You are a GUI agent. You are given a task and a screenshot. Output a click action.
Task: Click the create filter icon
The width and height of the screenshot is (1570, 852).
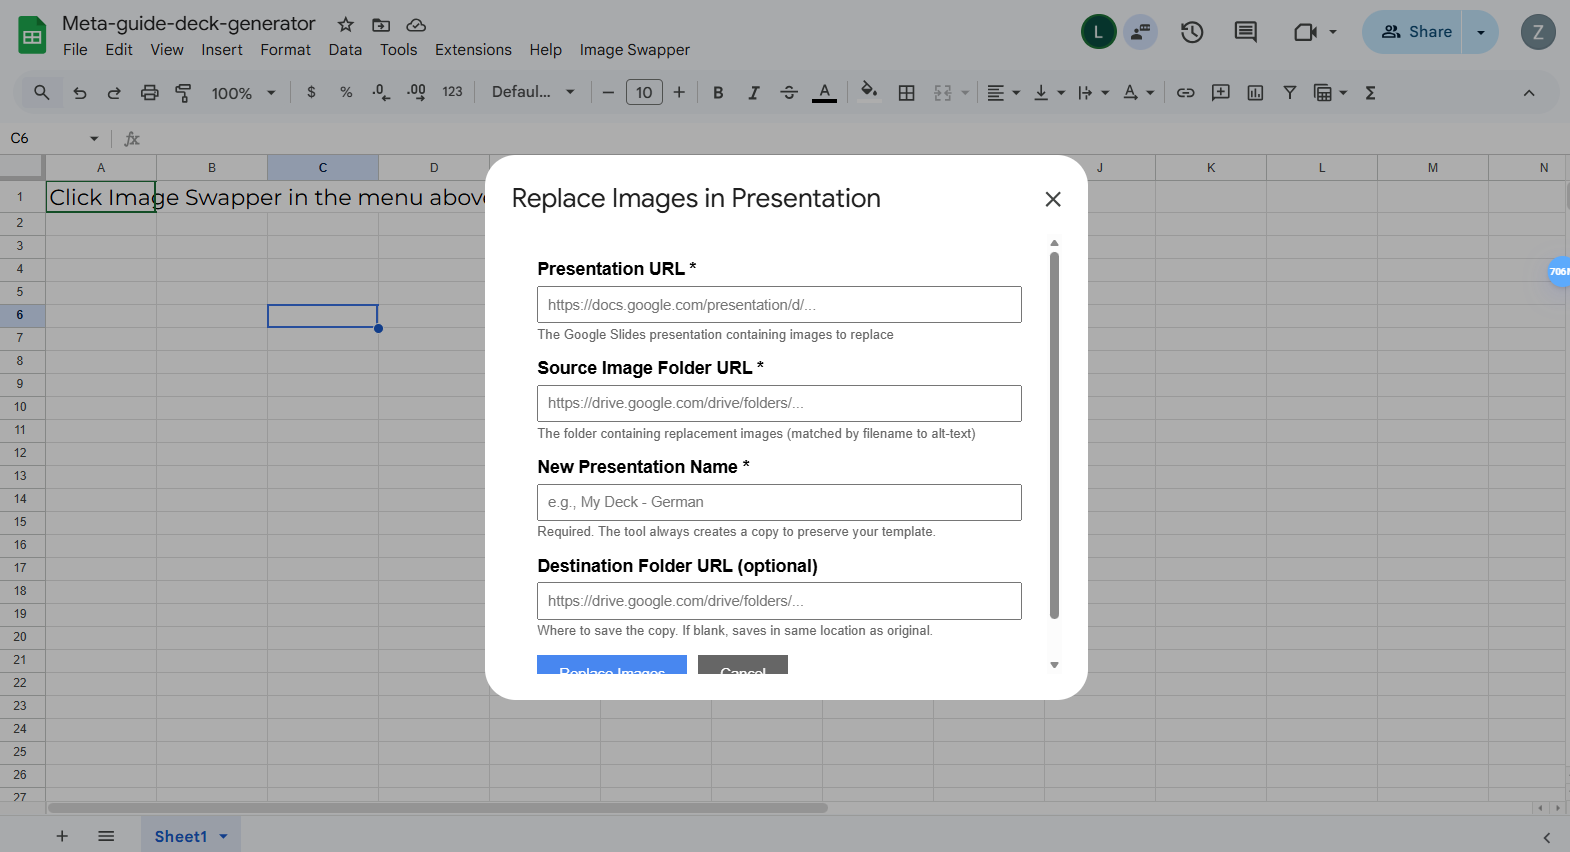coord(1290,93)
